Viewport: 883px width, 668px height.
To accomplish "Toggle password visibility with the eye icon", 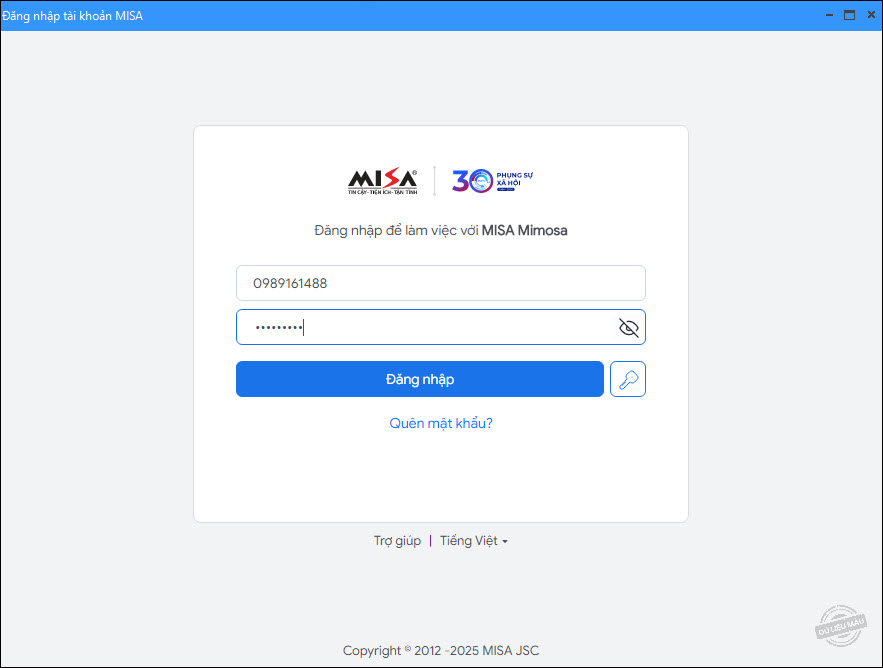I will 628,327.
